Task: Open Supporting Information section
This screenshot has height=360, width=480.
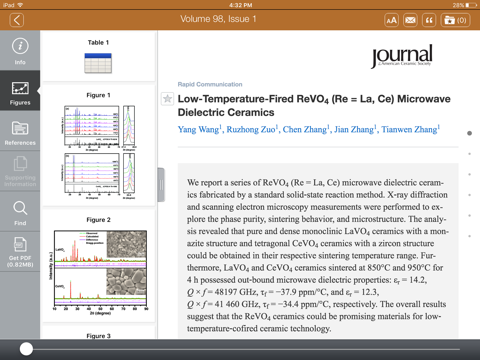Action: pyautogui.click(x=20, y=171)
